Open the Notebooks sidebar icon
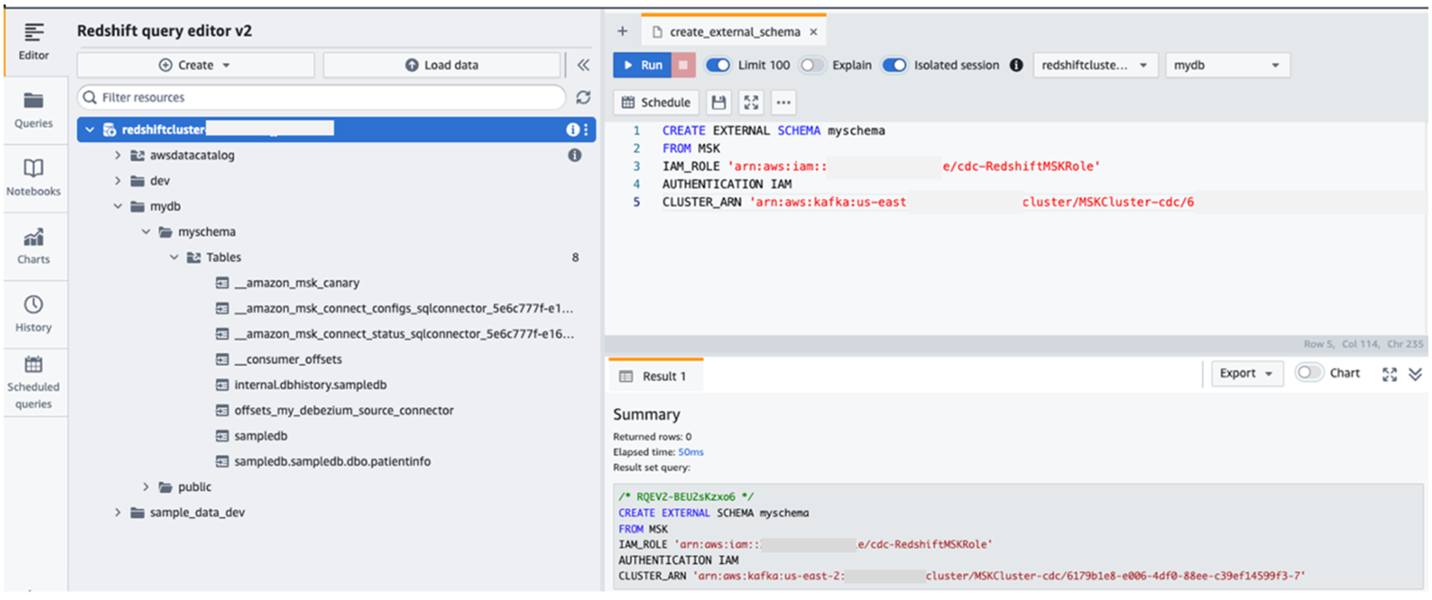Screen dimensions: 1432x600 tap(33, 177)
